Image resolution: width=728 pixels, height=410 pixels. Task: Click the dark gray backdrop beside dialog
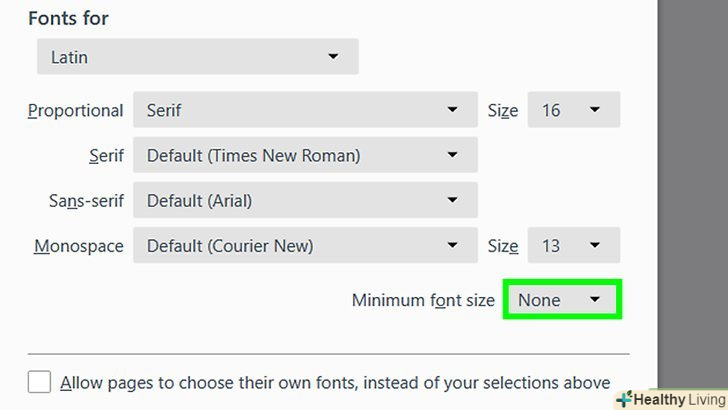point(692,200)
